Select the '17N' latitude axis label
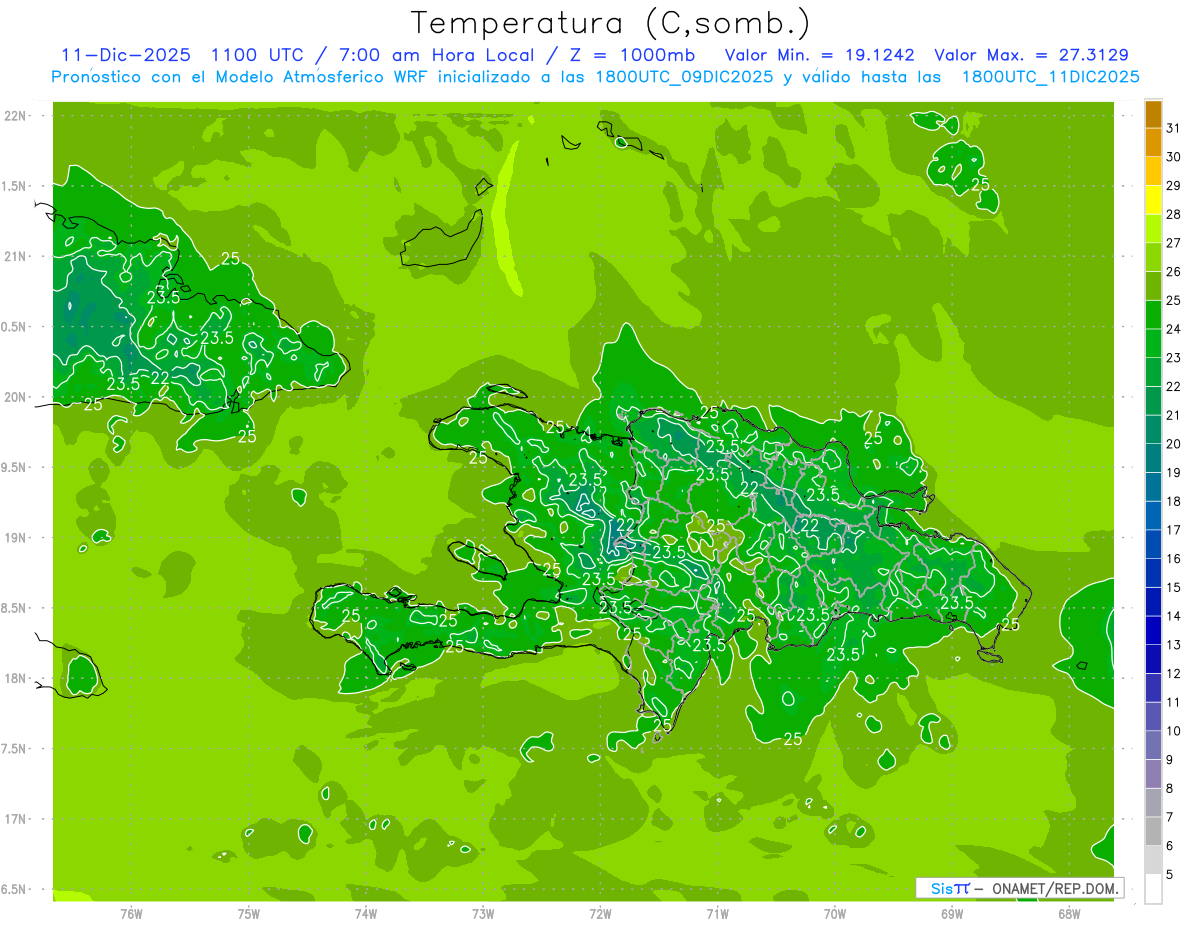The height and width of the screenshot is (927, 1200). pos(16,819)
